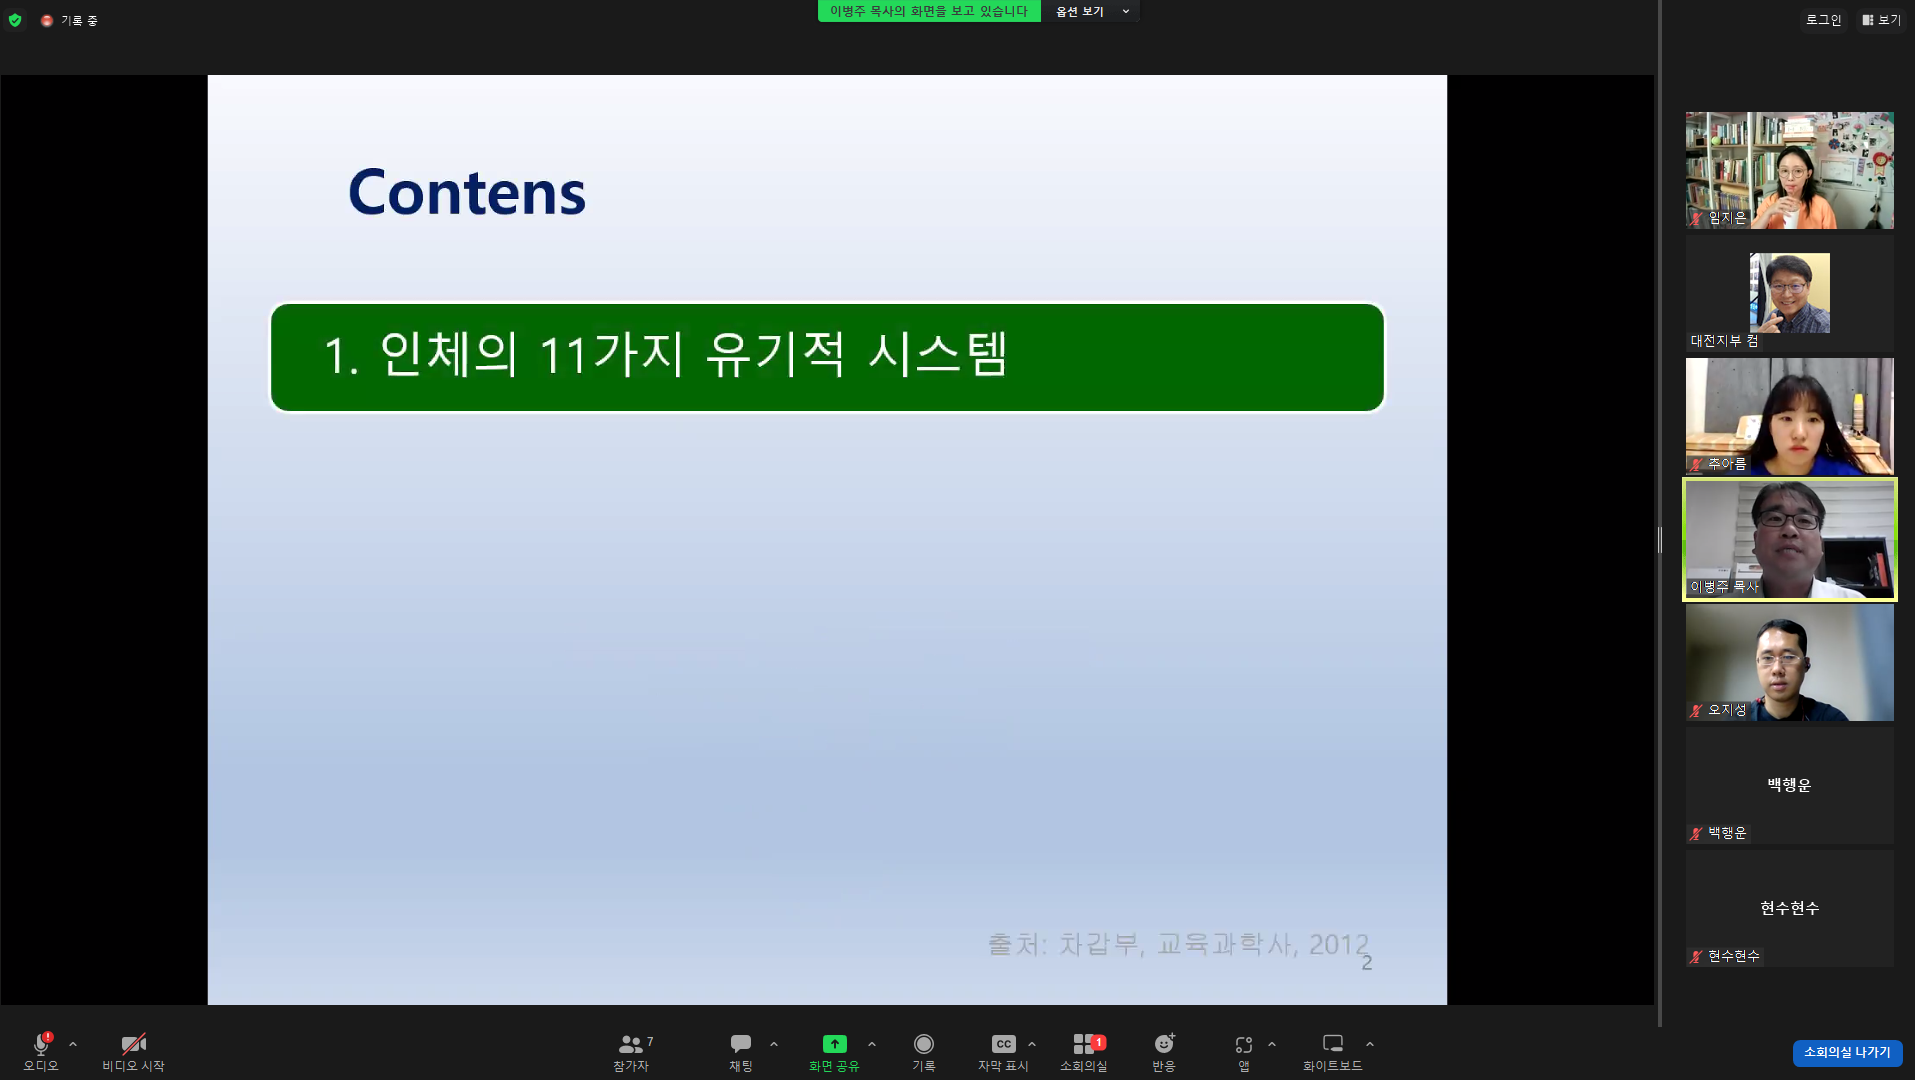Click the mute indicator on 오지성's video
This screenshot has width=1915, height=1080.
click(1695, 711)
